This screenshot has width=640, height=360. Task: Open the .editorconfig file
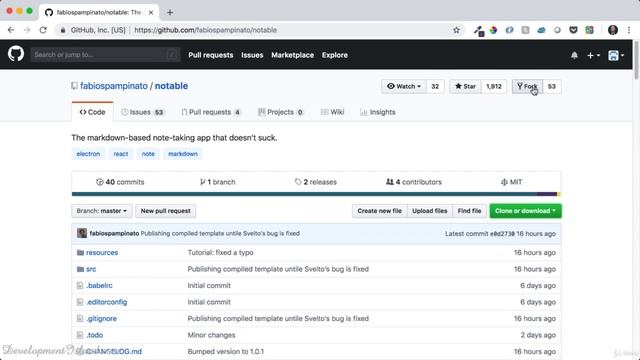tap(107, 302)
